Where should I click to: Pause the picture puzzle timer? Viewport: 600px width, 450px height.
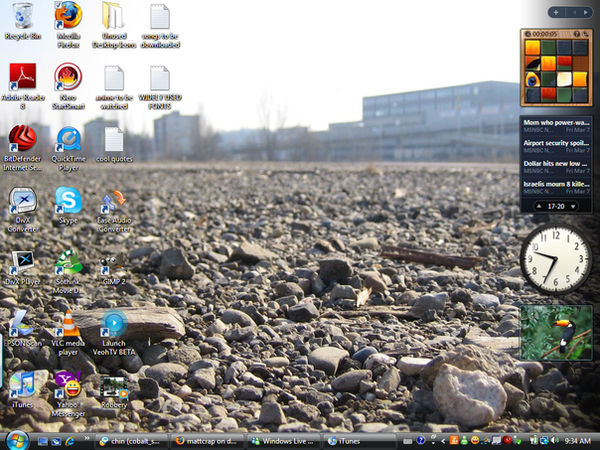point(528,34)
